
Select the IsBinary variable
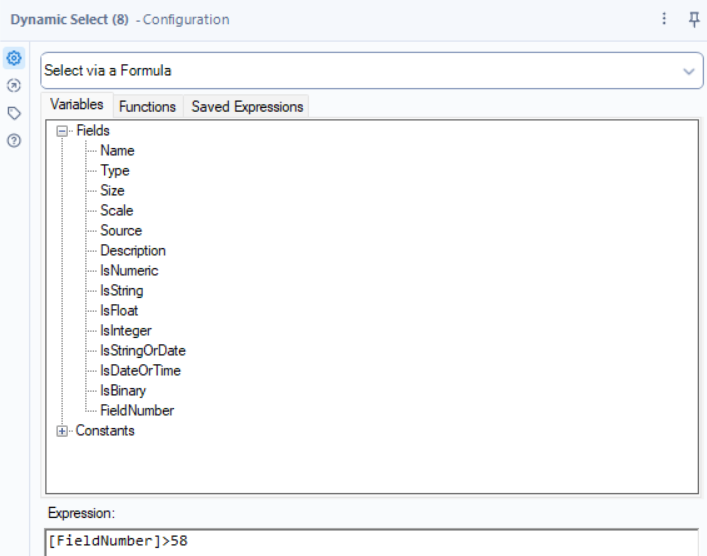point(123,391)
